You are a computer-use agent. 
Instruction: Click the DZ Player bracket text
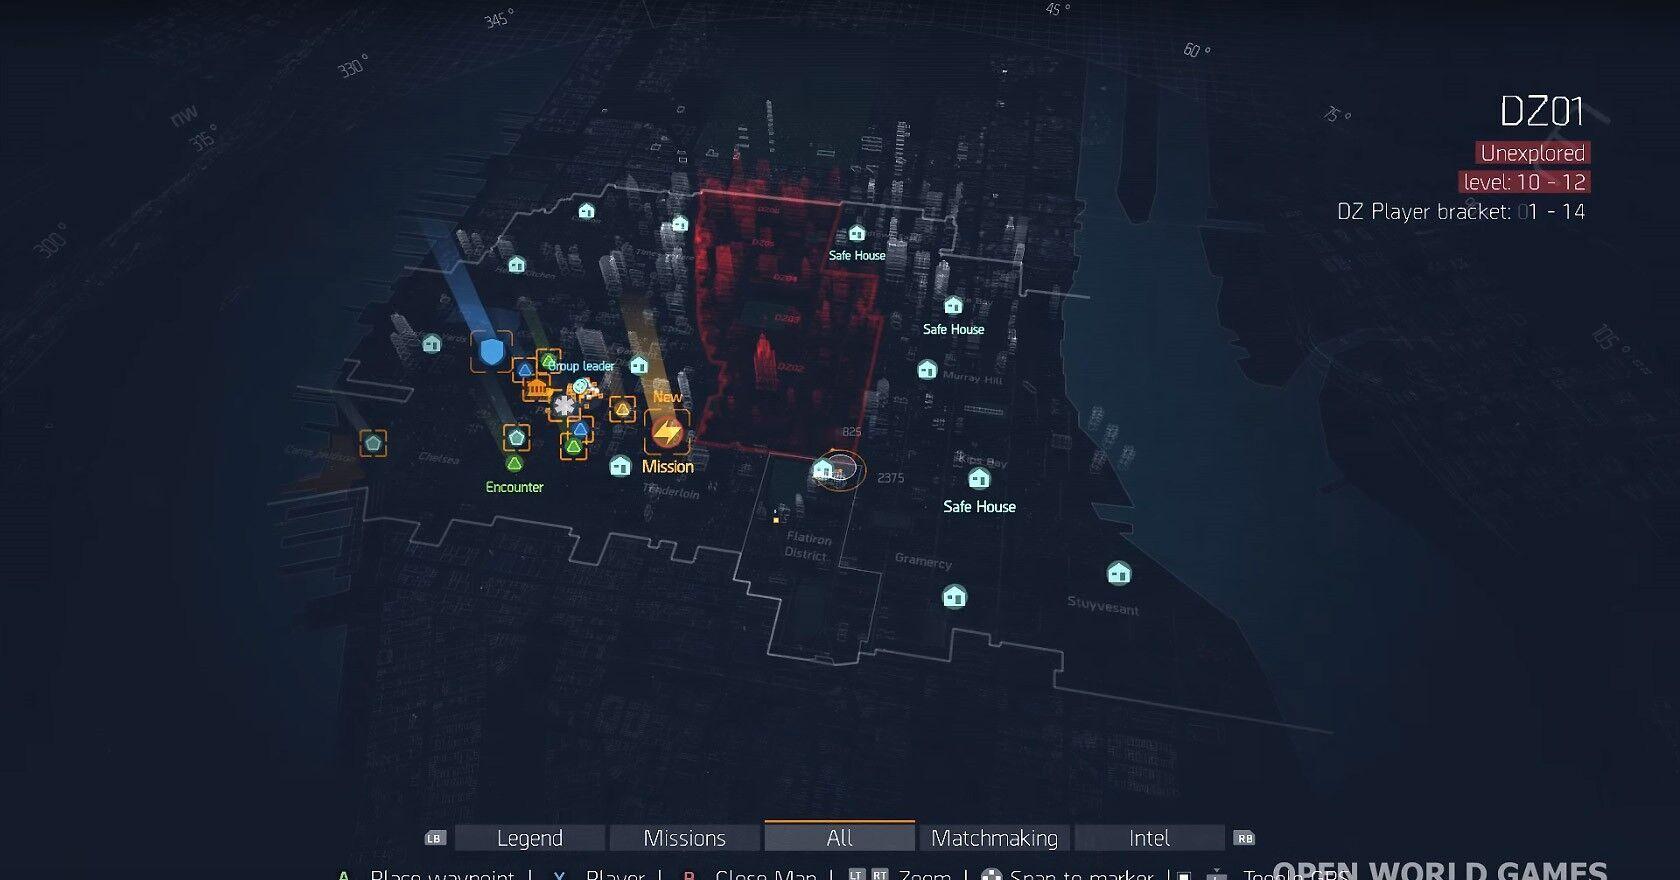1461,212
